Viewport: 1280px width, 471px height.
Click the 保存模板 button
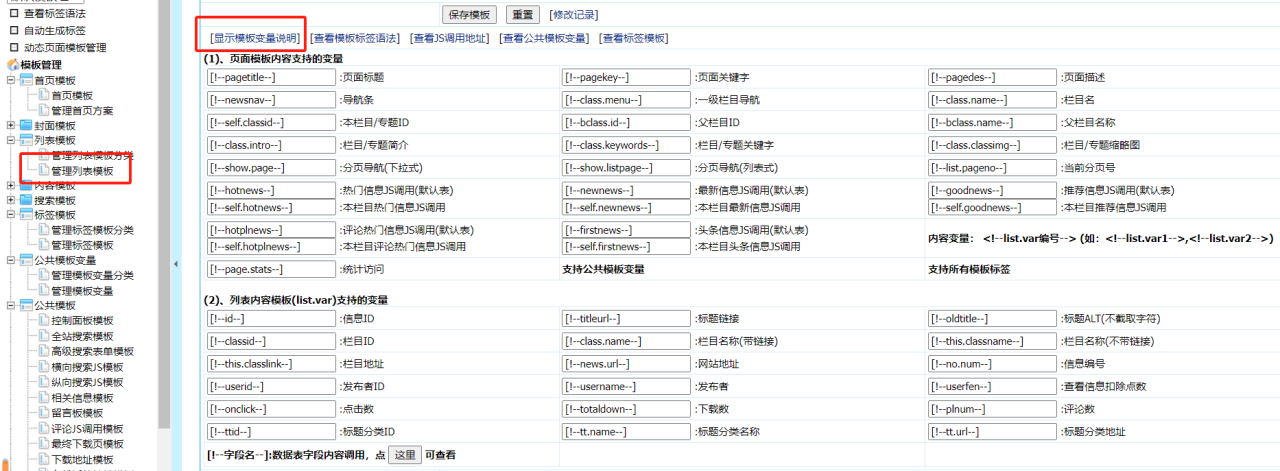tap(470, 15)
